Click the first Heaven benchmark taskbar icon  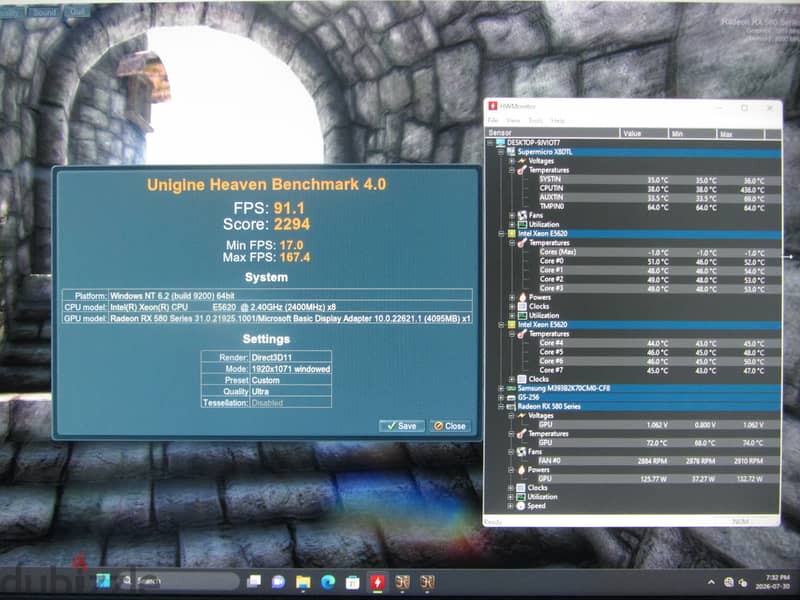[402, 582]
